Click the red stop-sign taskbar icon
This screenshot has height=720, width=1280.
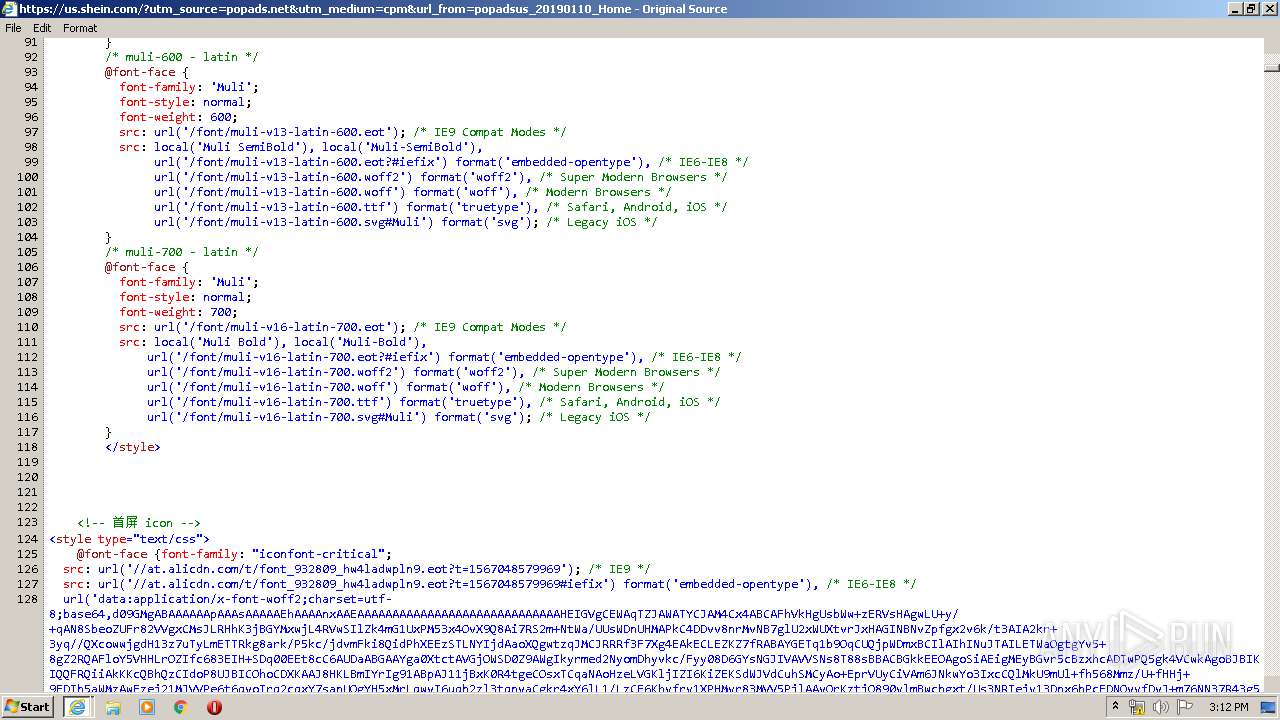214,706
